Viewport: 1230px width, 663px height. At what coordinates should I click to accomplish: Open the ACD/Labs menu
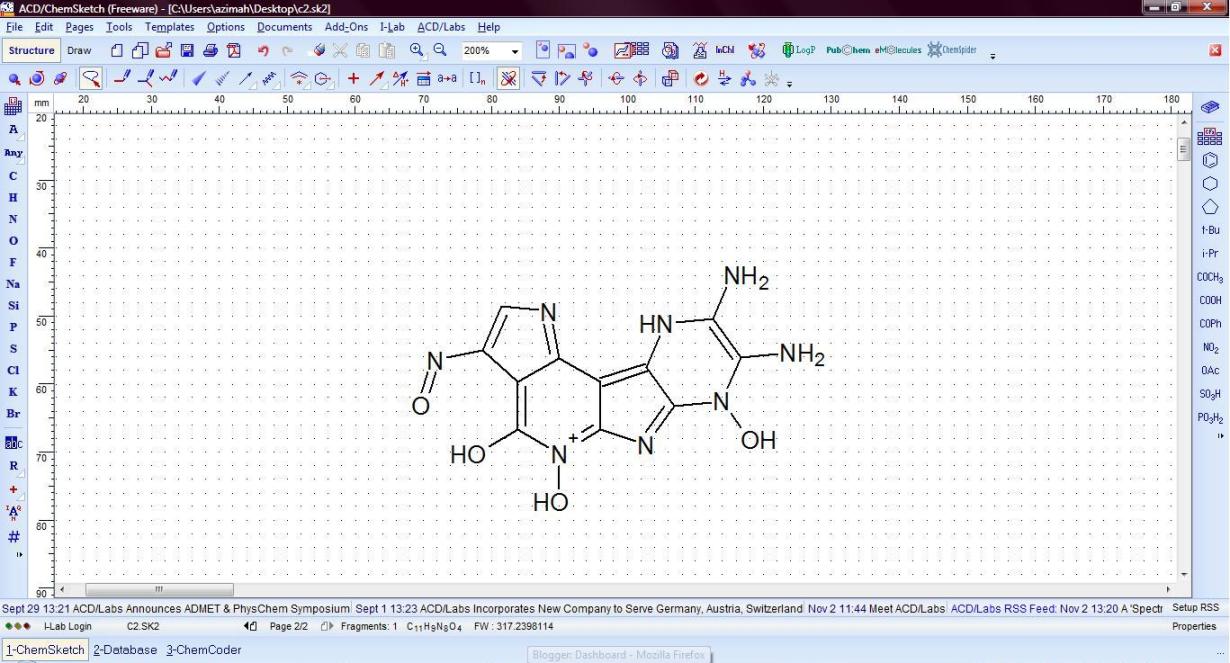pyautogui.click(x=441, y=27)
